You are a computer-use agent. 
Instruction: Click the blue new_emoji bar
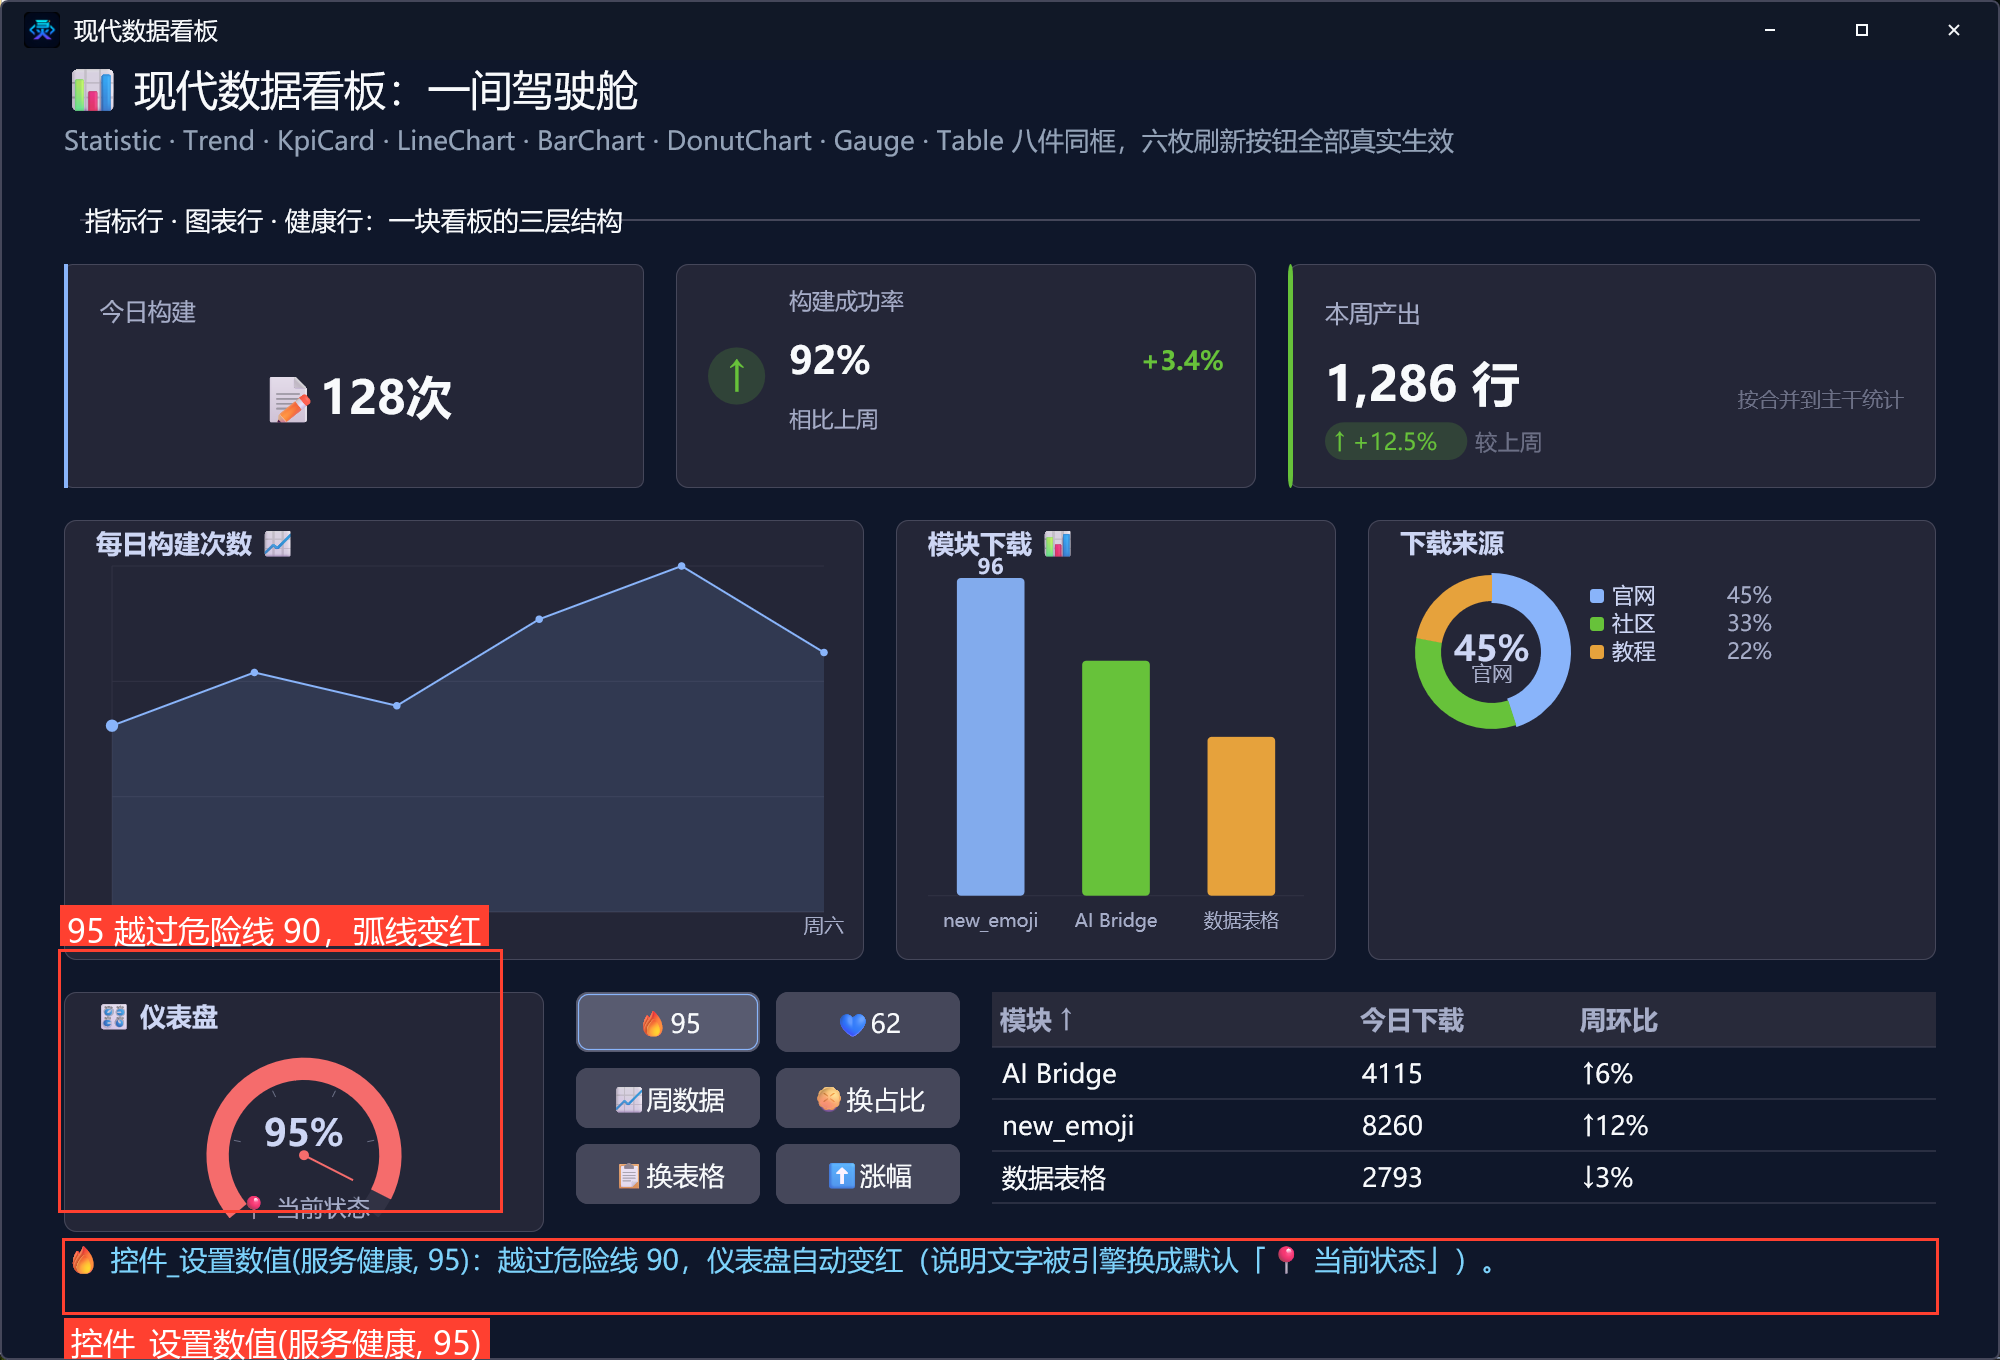coord(990,737)
